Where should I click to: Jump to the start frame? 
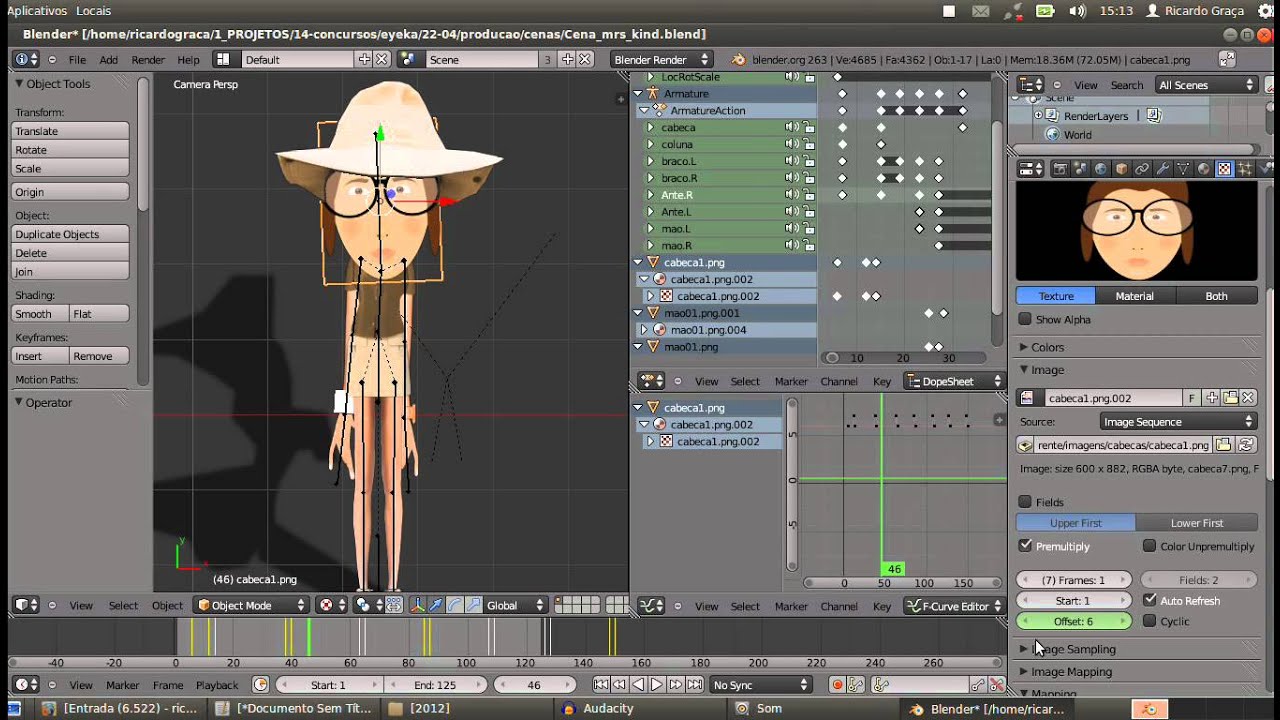point(600,685)
